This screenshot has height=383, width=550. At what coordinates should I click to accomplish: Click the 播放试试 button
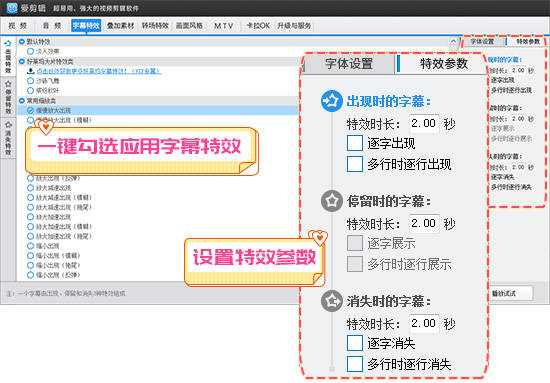click(511, 293)
